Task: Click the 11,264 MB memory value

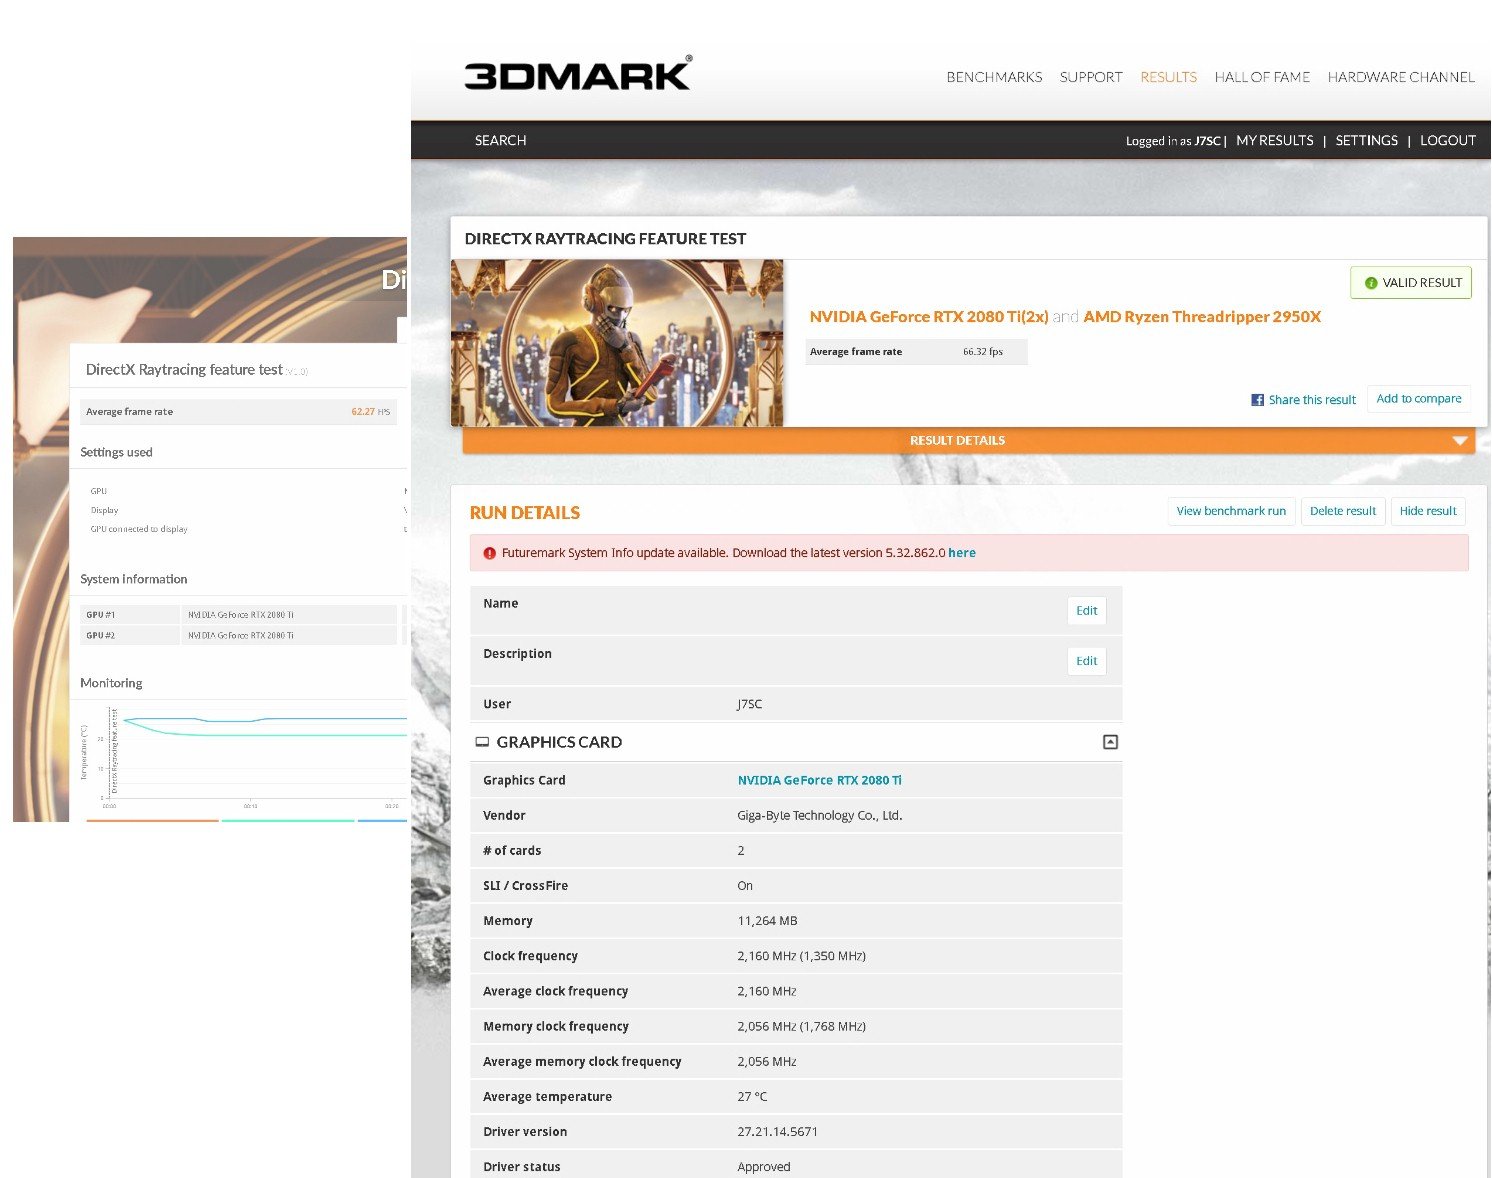Action: click(x=767, y=921)
